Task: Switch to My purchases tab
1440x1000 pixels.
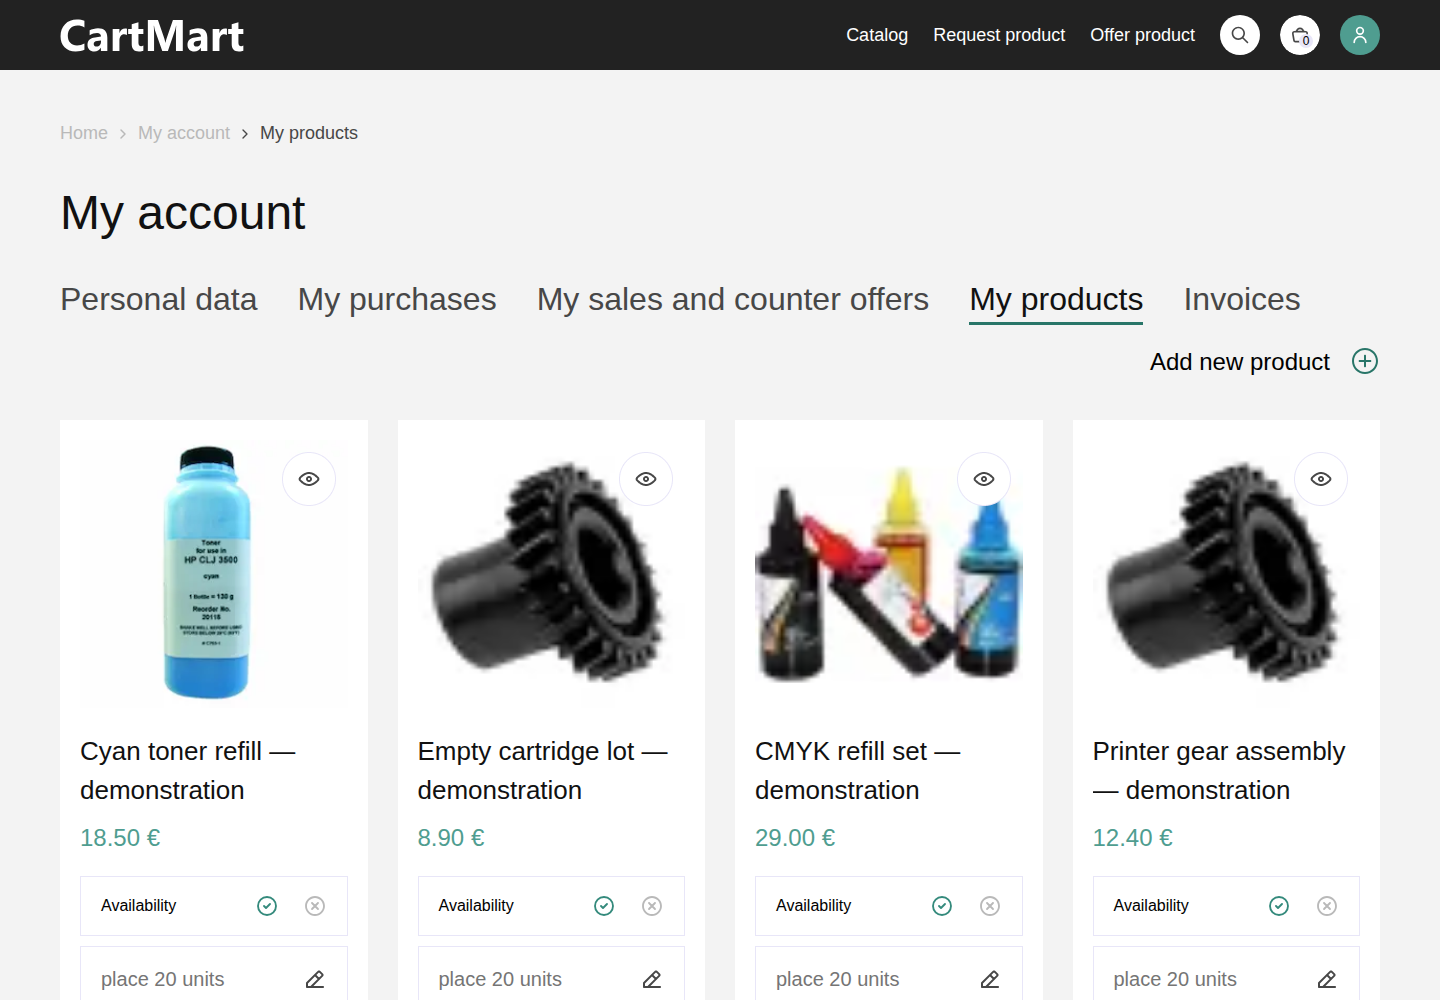Action: [x=397, y=299]
